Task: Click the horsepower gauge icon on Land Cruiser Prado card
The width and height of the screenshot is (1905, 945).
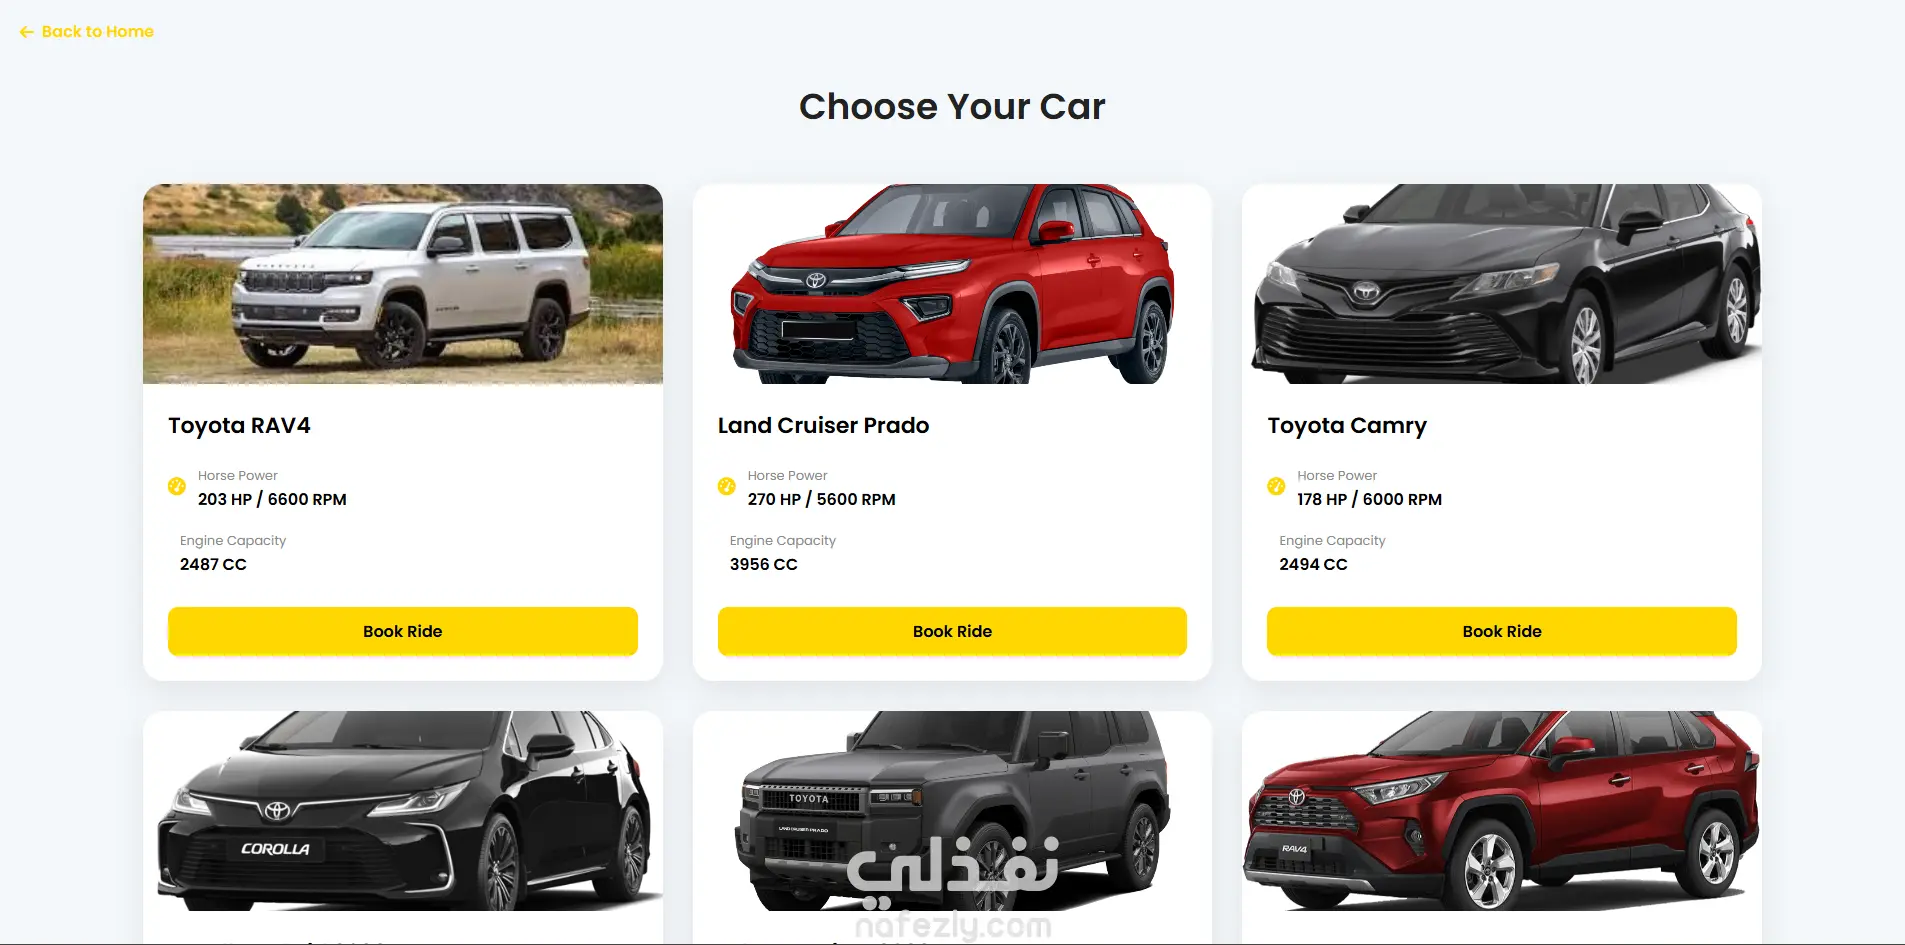Action: tap(727, 487)
